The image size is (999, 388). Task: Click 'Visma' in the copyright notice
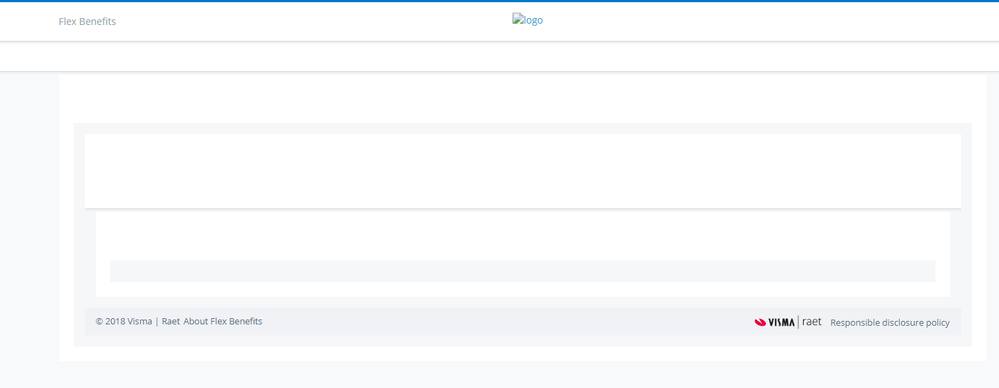pos(140,321)
